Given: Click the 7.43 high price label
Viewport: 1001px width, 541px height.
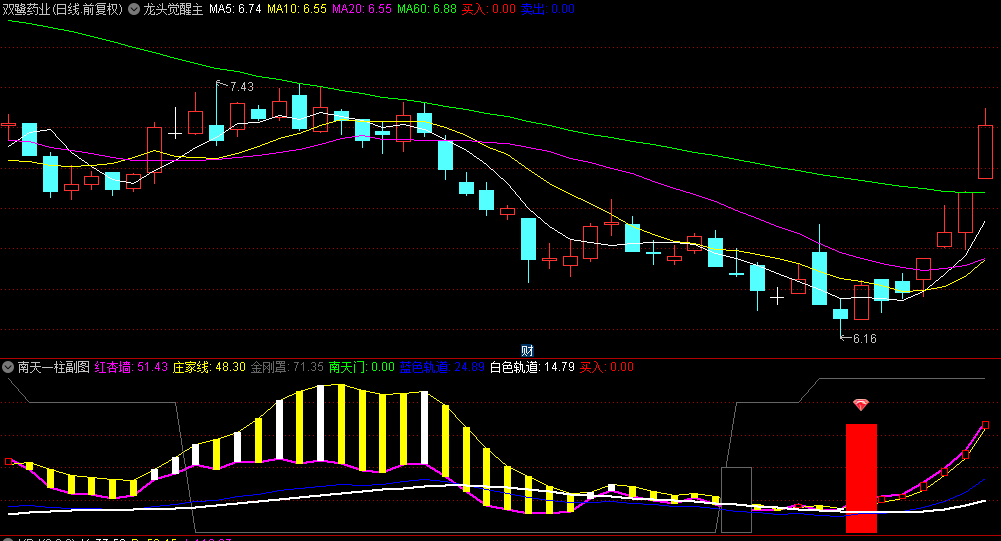Looking at the screenshot, I should click(x=241, y=87).
